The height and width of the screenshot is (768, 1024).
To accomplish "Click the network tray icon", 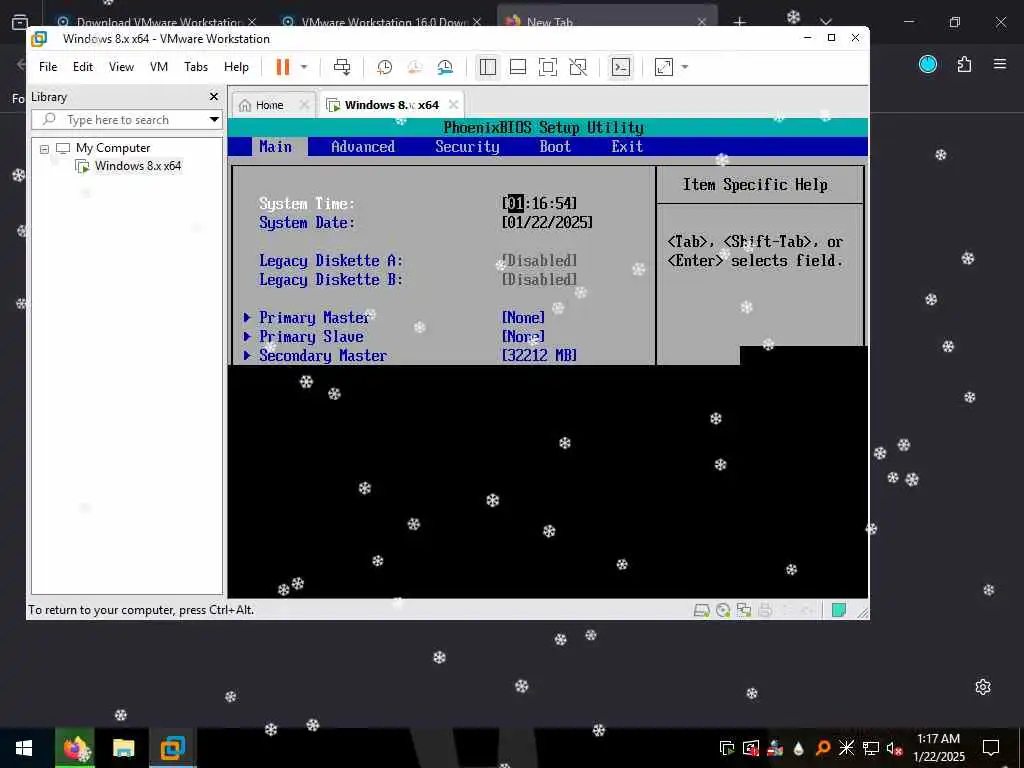I will 871,748.
